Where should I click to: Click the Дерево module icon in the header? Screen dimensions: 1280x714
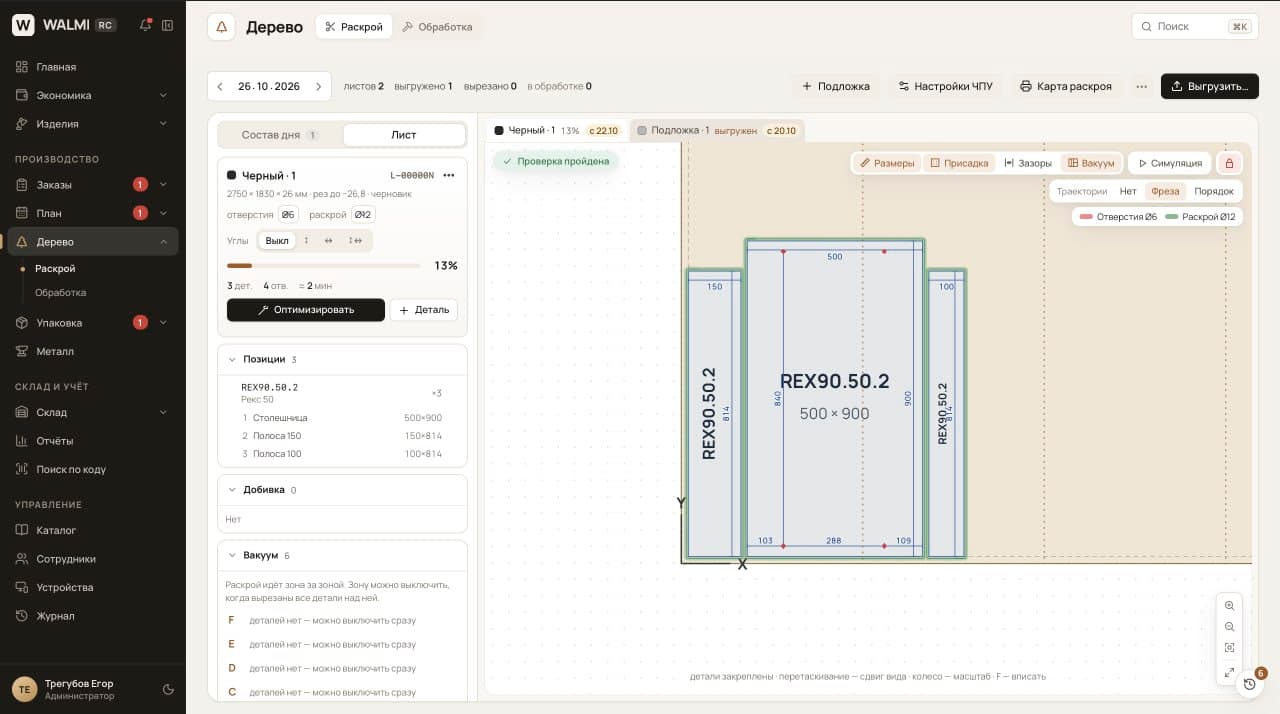[x=221, y=27]
